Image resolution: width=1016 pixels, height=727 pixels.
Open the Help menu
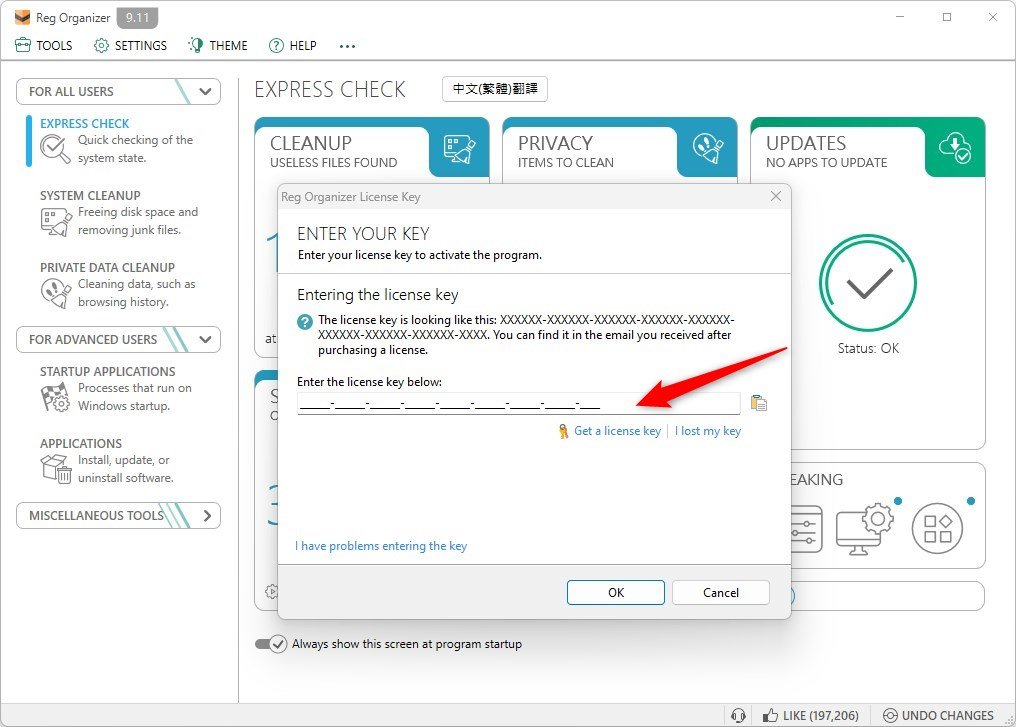click(293, 45)
